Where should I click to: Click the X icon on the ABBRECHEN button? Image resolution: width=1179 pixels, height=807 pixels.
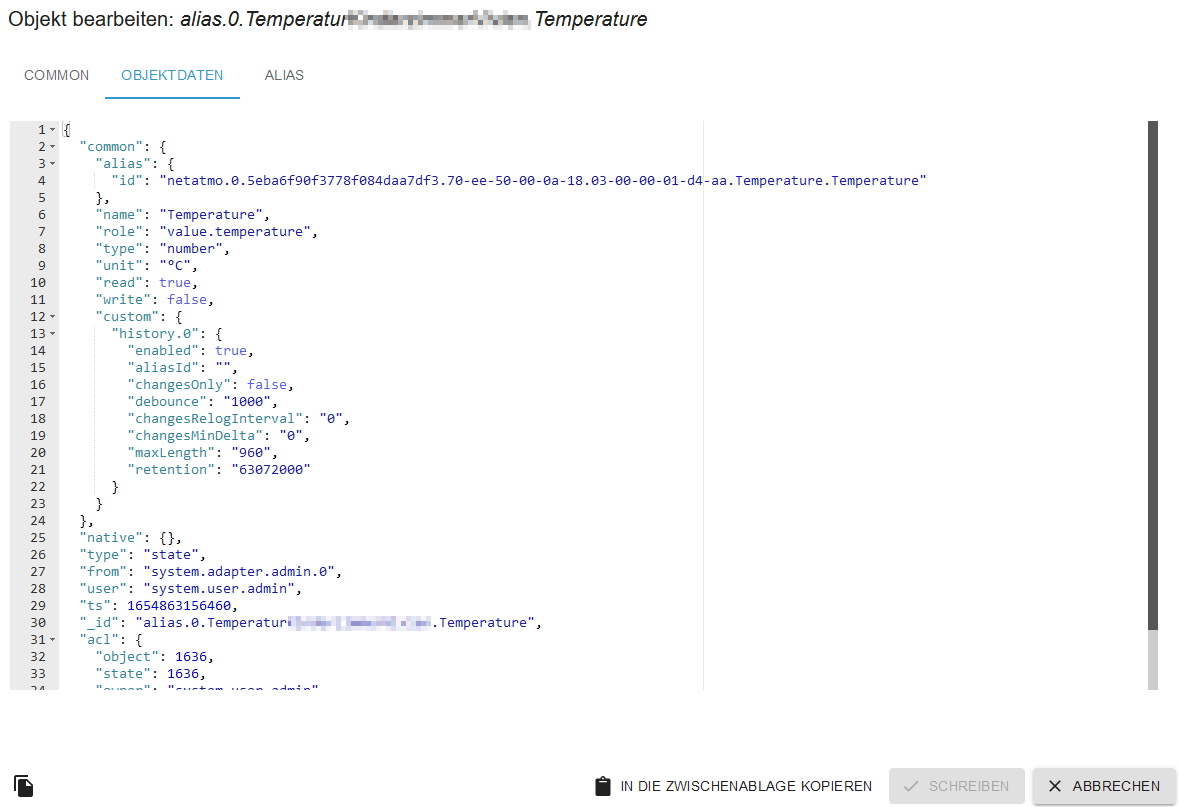click(1055, 786)
